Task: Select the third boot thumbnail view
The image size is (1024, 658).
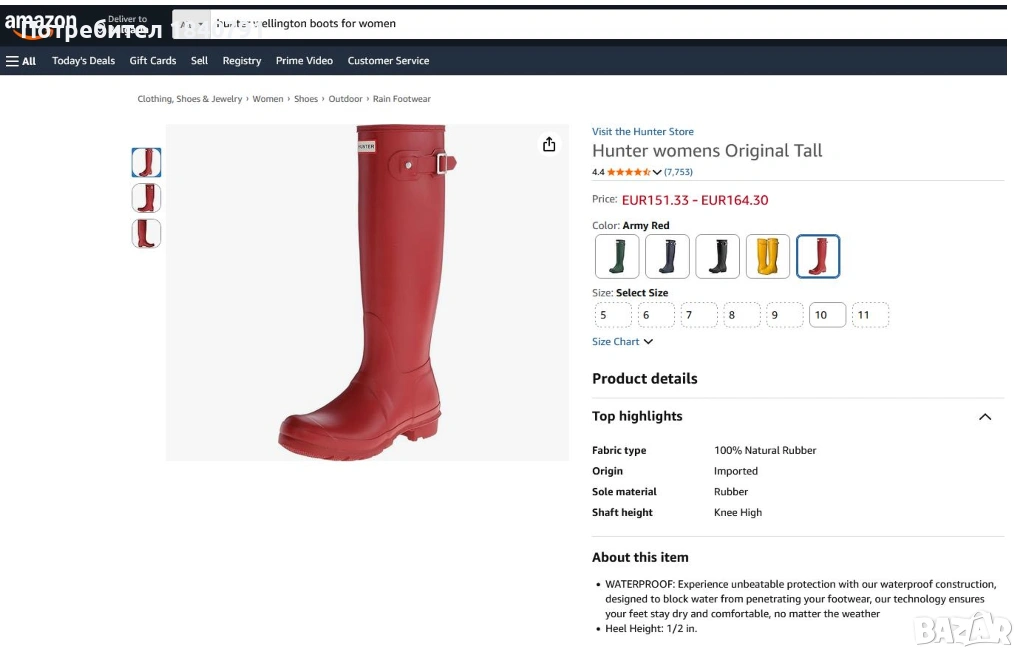Action: pyautogui.click(x=146, y=233)
